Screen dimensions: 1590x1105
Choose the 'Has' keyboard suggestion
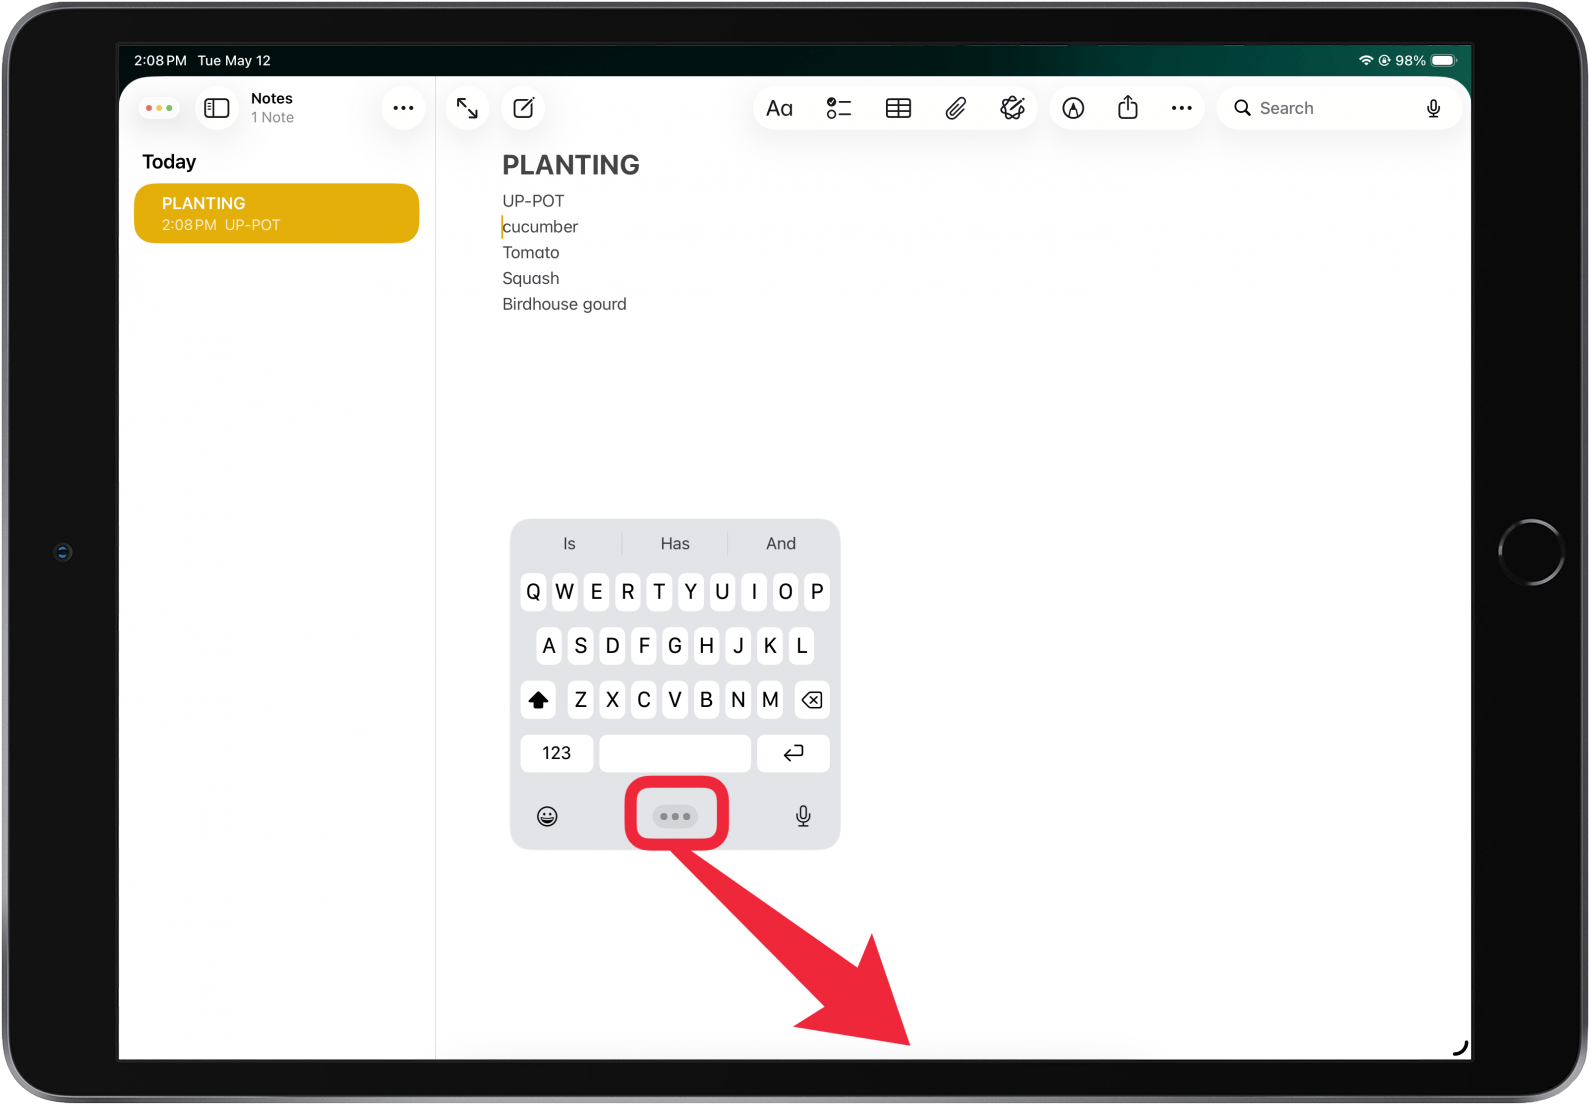675,543
